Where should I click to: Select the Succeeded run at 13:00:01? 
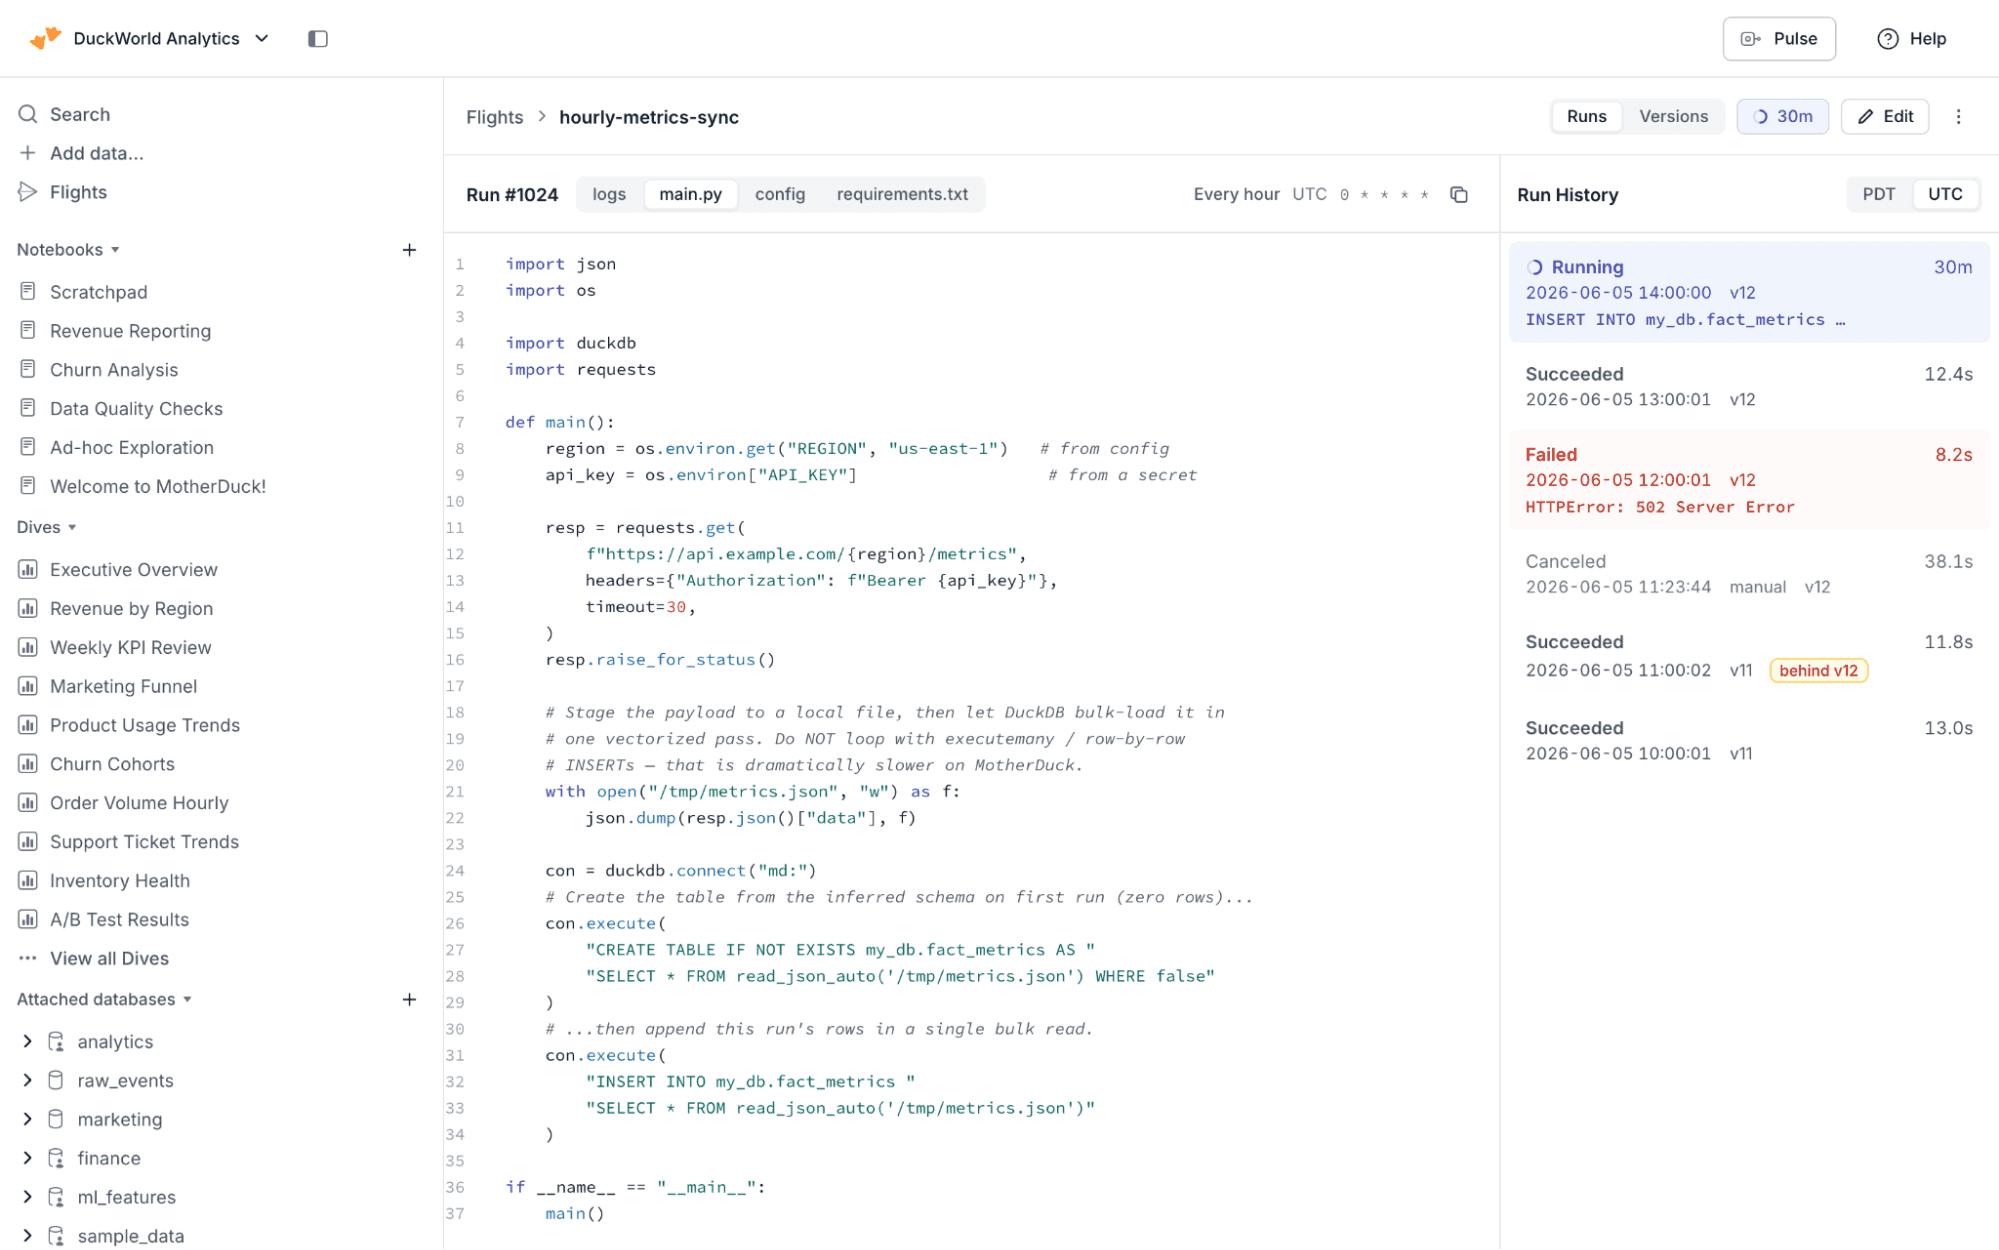tap(1749, 386)
